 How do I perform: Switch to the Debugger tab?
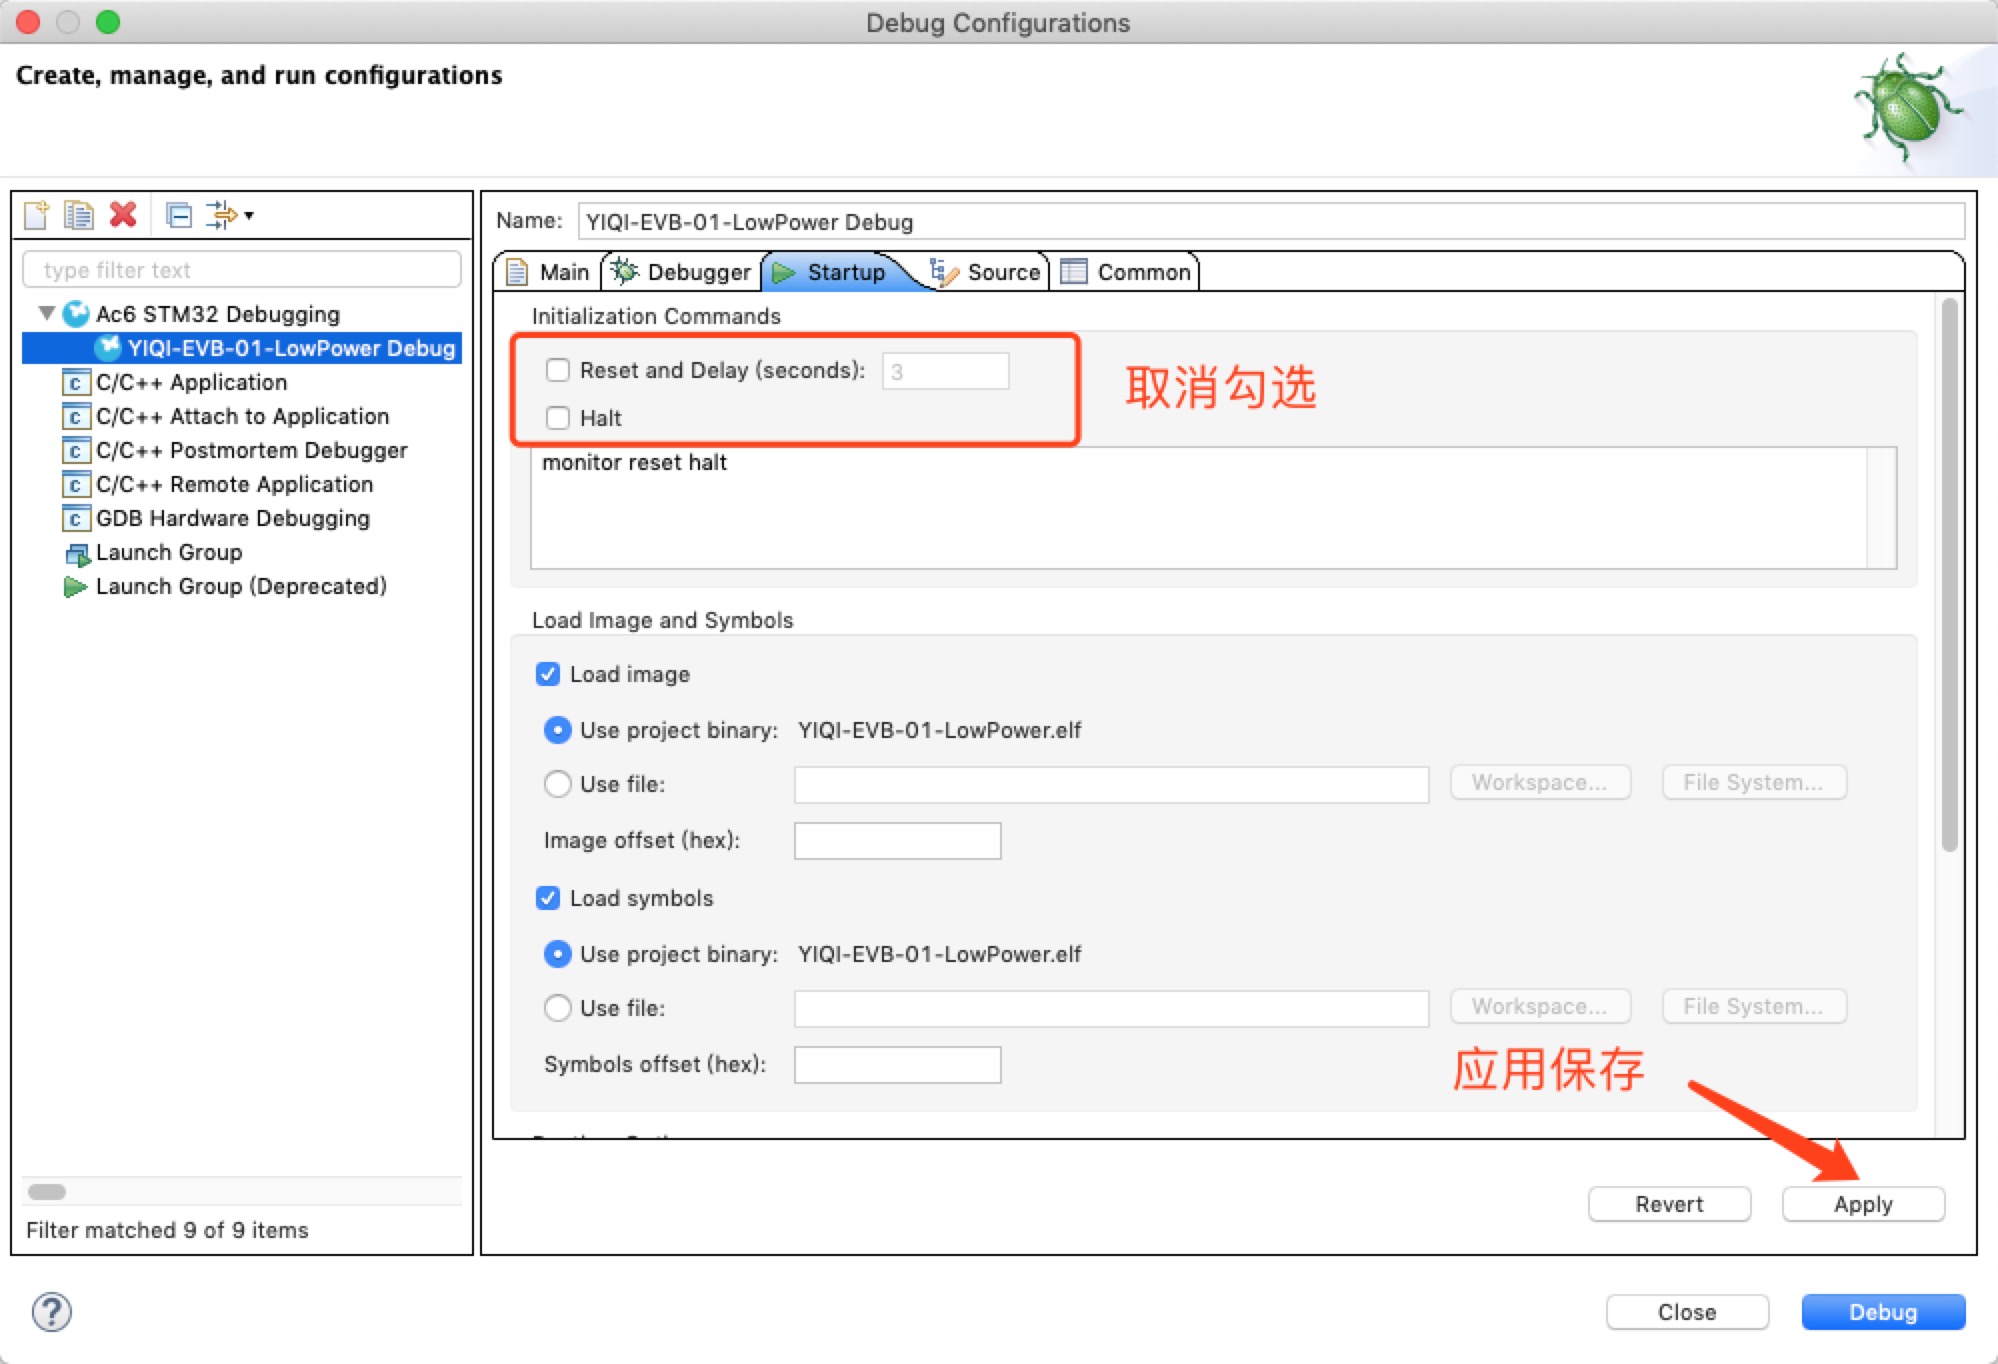pyautogui.click(x=682, y=272)
